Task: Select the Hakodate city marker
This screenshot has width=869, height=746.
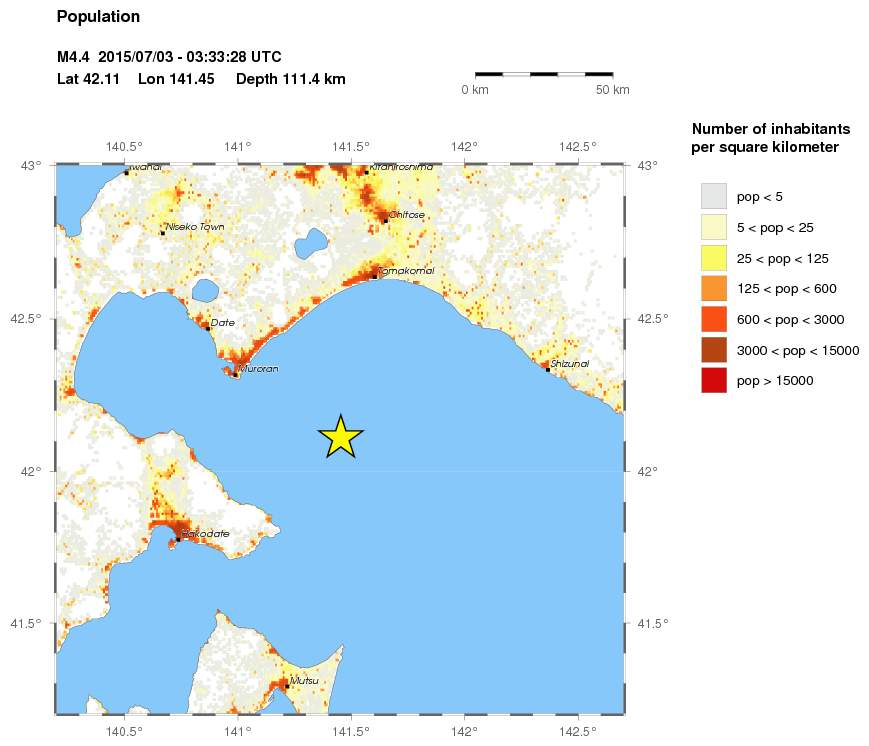Action: click(178, 539)
